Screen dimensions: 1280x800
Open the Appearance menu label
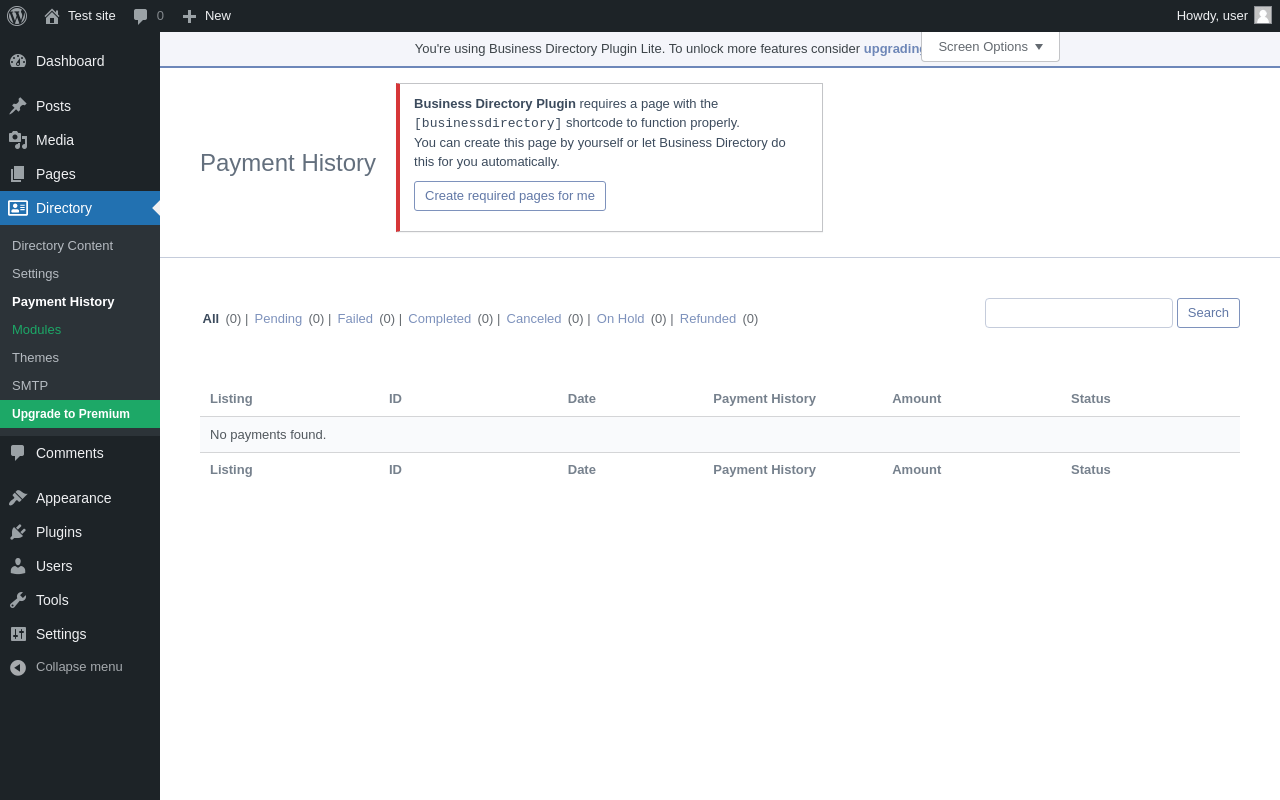click(x=74, y=498)
